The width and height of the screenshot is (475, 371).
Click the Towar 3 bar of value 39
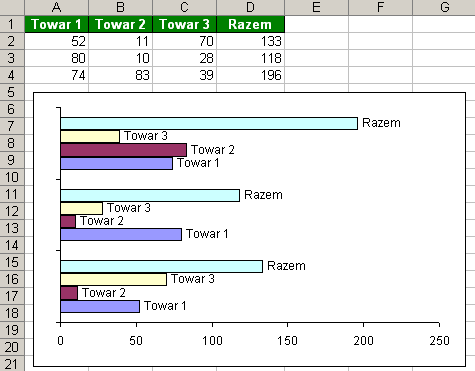[90, 137]
